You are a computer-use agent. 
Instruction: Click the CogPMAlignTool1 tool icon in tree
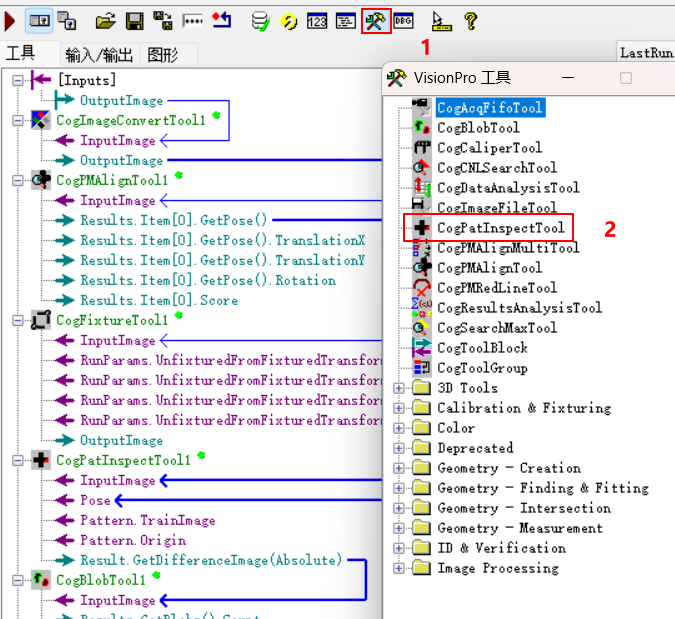(x=40, y=180)
